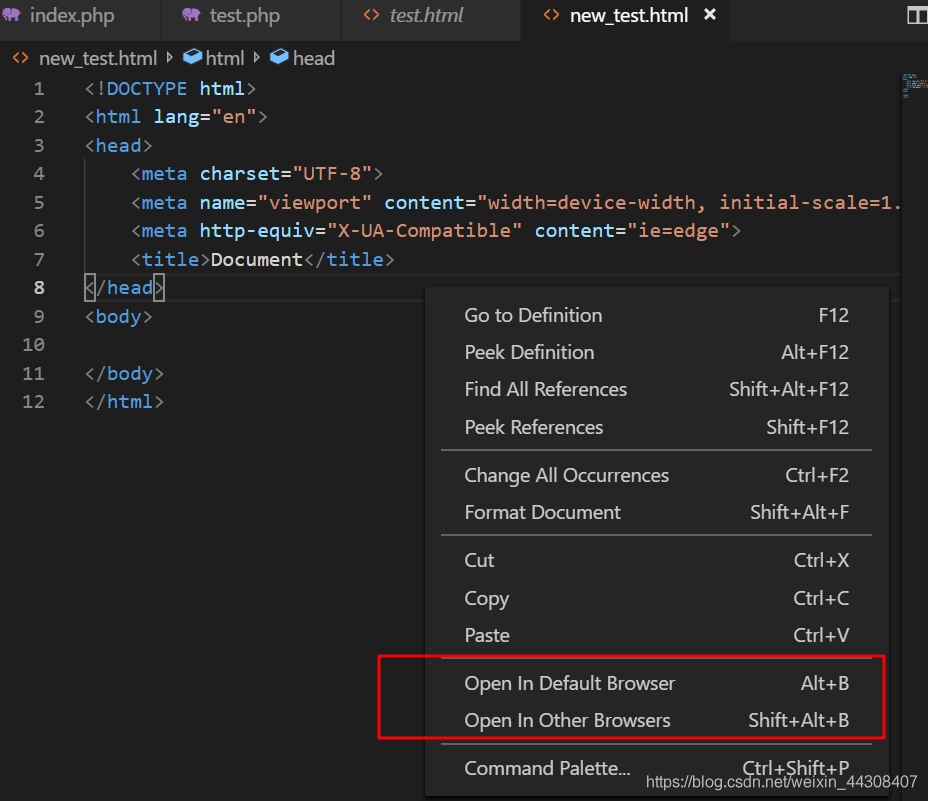Select Format Document
Viewport: 928px width, 801px height.
[656, 512]
